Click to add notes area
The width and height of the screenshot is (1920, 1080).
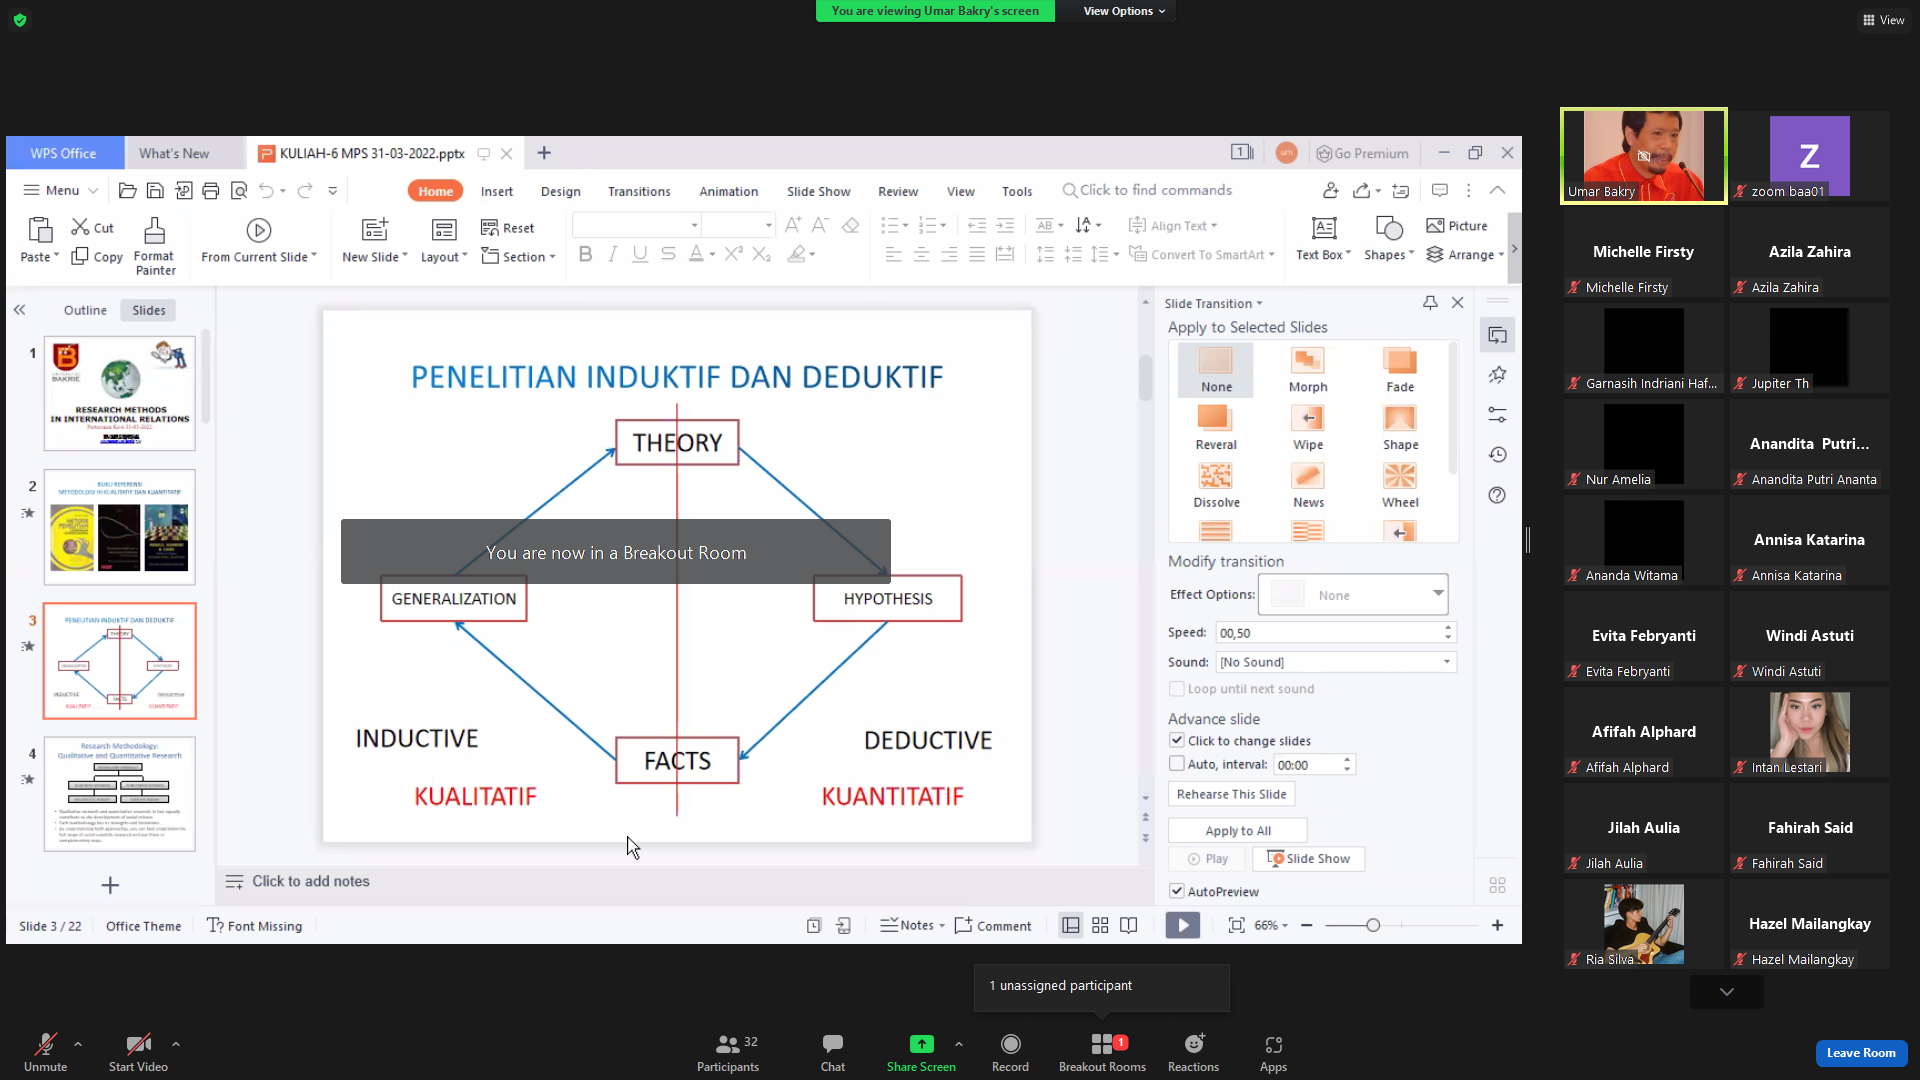310,882
